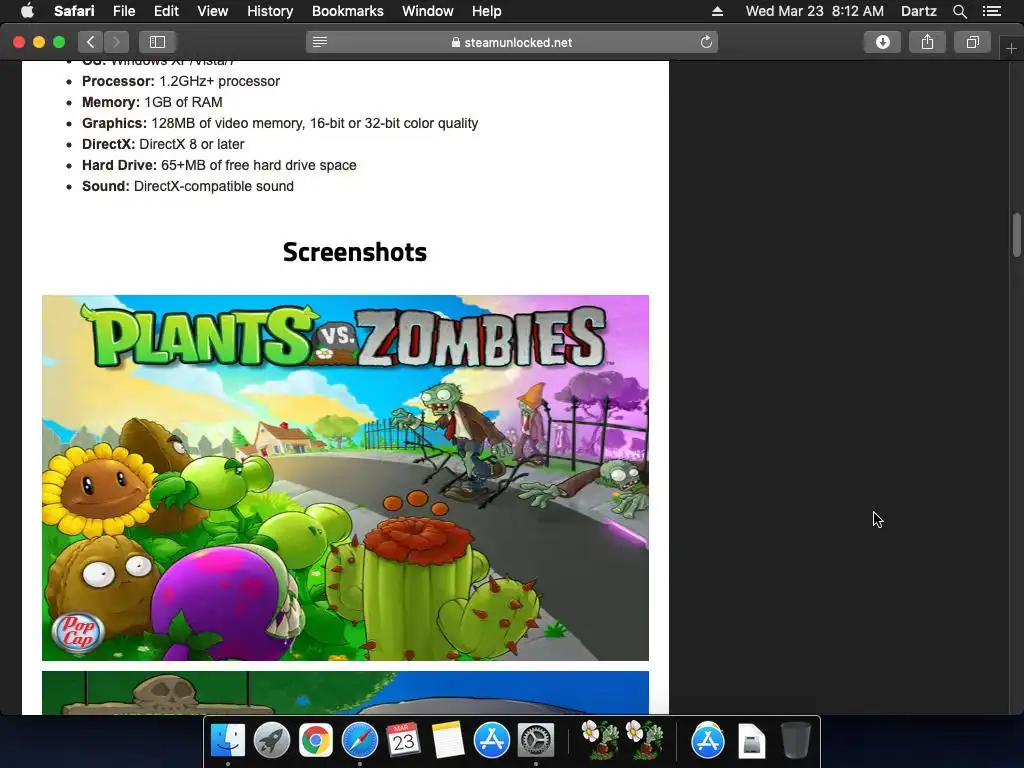Click the Dartz user name in menu bar
Viewport: 1024px width, 768px height.
pos(918,11)
